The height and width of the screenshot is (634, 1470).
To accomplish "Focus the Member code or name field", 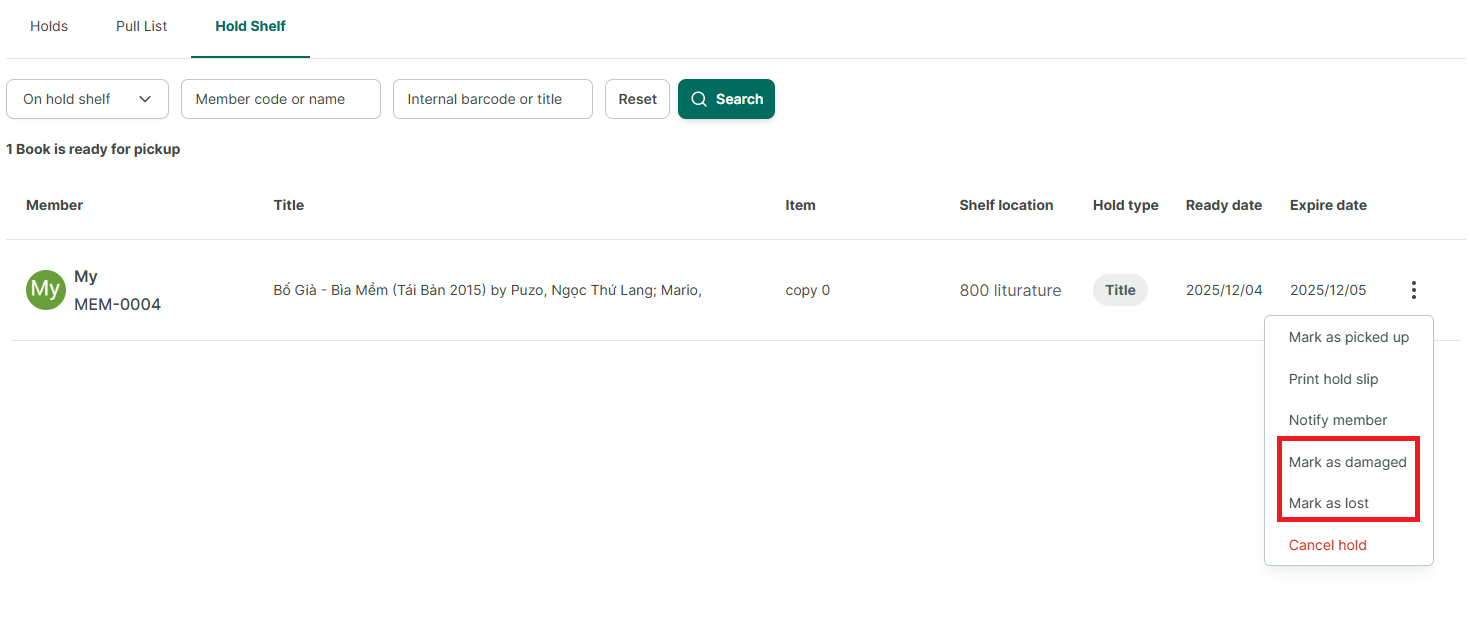I will pos(281,99).
